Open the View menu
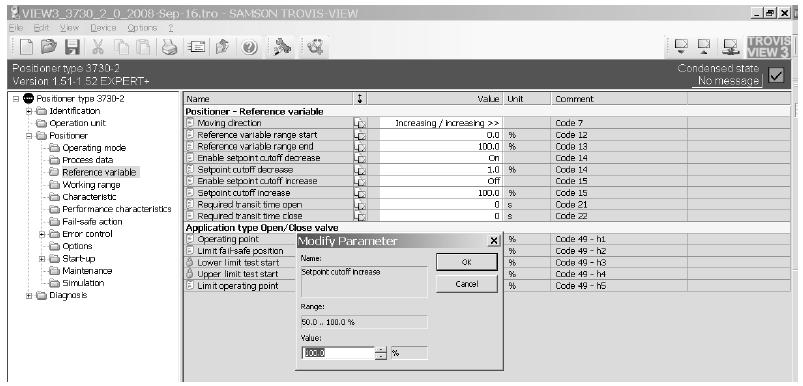This screenshot has height=386, width=803. coord(69,28)
